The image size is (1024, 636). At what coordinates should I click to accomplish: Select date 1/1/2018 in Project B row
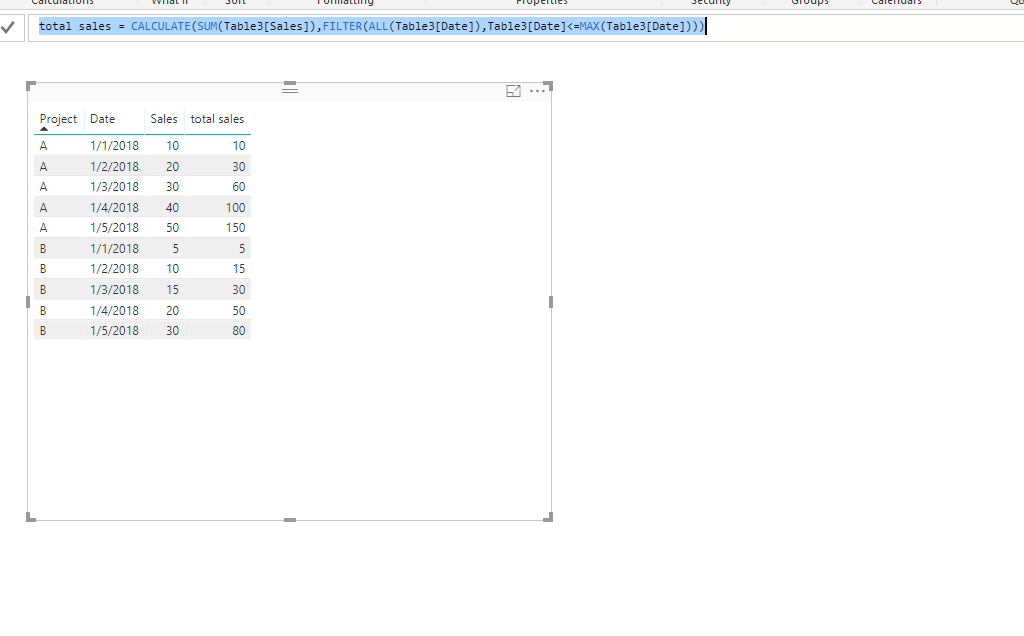click(x=114, y=249)
